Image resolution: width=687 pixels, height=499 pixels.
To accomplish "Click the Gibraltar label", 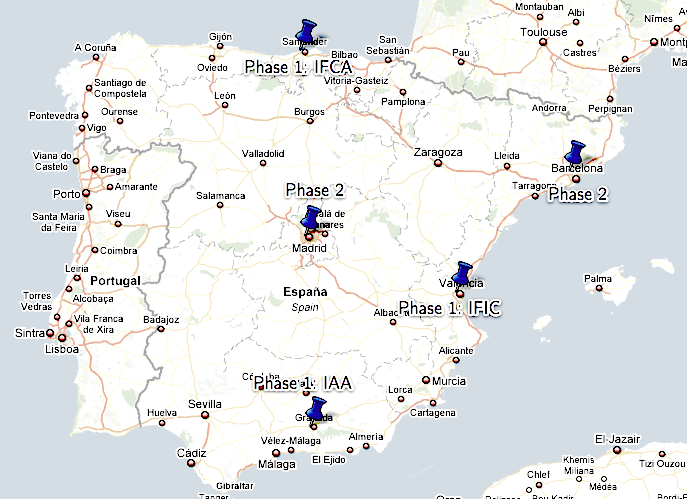I will click(235, 485).
